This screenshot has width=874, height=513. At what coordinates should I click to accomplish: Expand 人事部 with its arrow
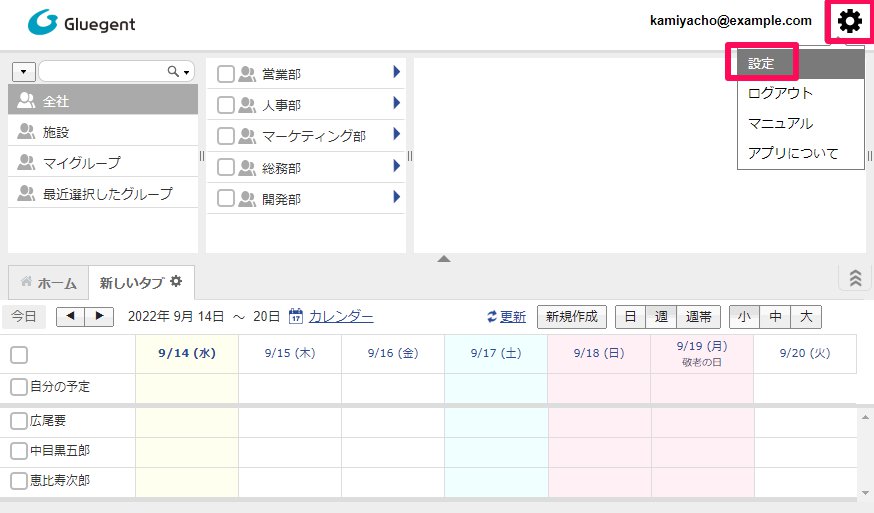[x=396, y=103]
